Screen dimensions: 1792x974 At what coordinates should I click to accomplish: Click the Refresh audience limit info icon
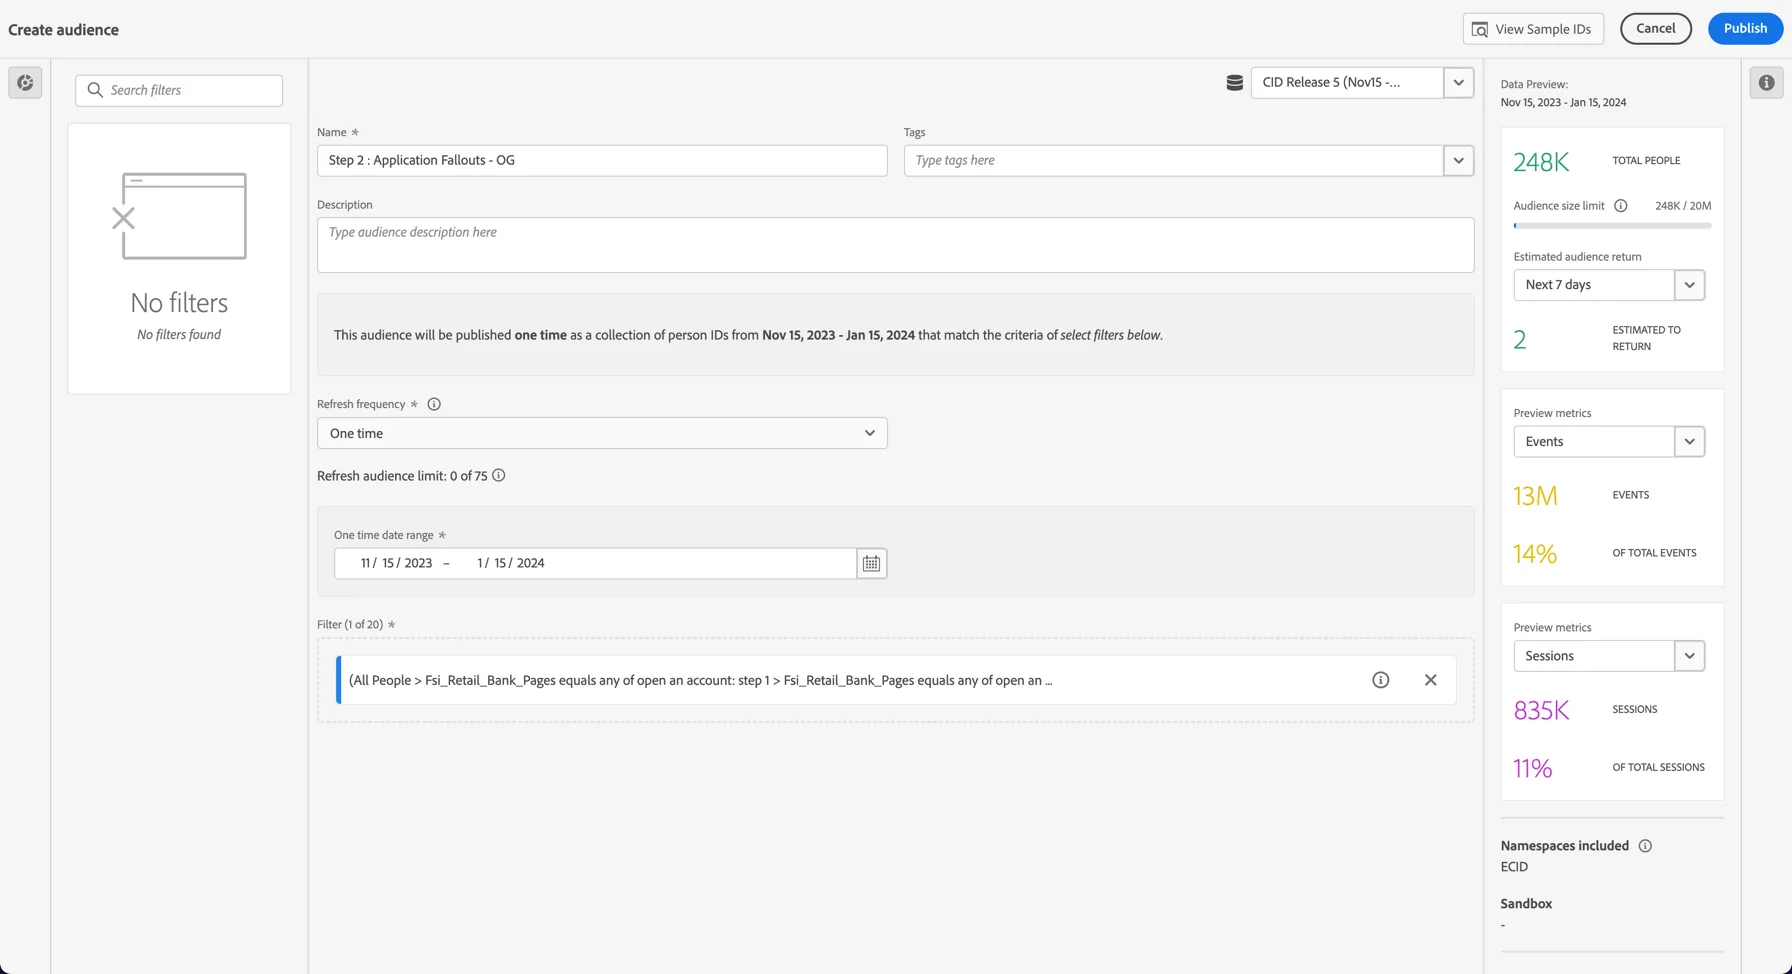pyautogui.click(x=498, y=475)
